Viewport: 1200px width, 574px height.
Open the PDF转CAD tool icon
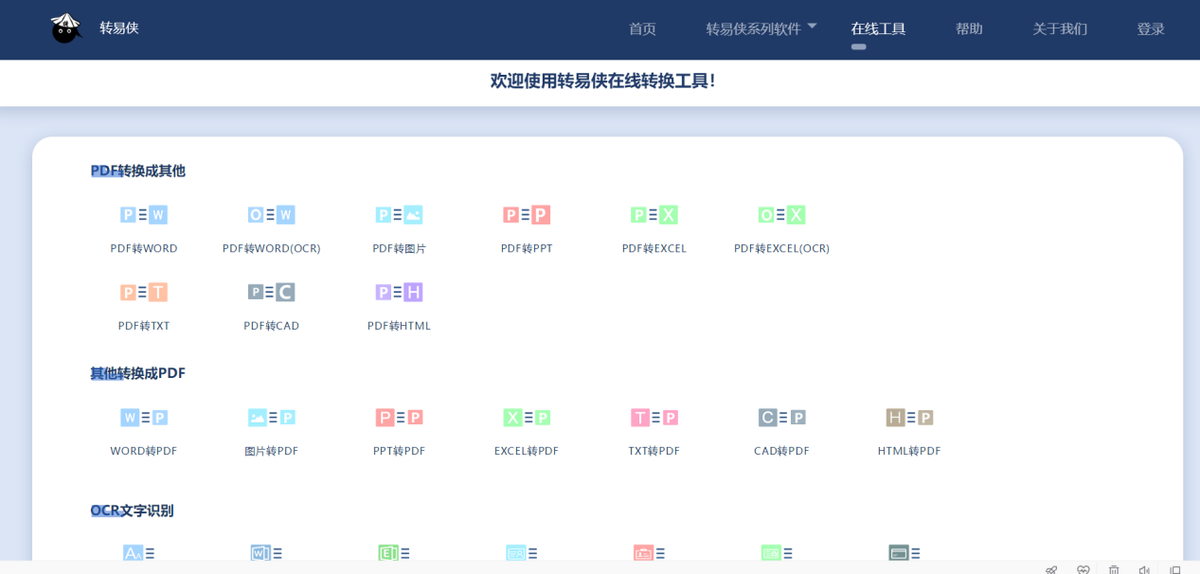(271, 292)
